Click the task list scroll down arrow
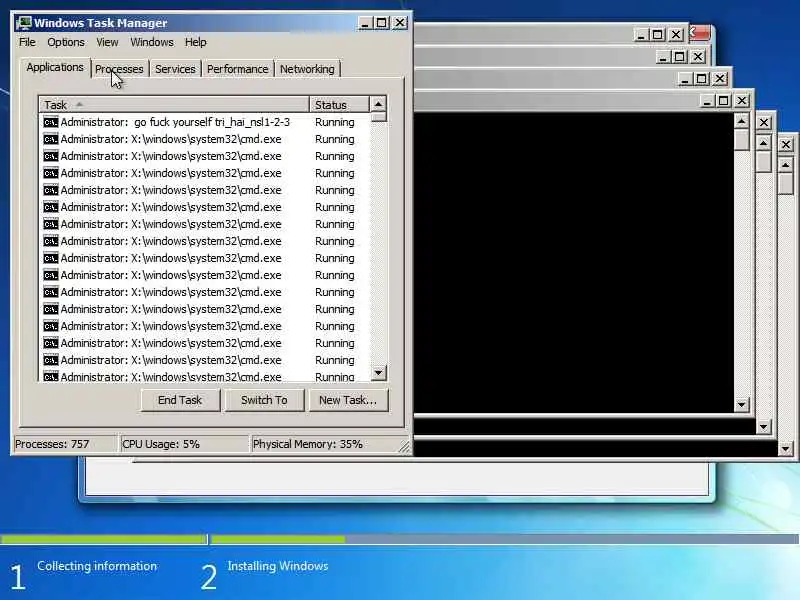Image resolution: width=800 pixels, height=600 pixels. click(378, 373)
